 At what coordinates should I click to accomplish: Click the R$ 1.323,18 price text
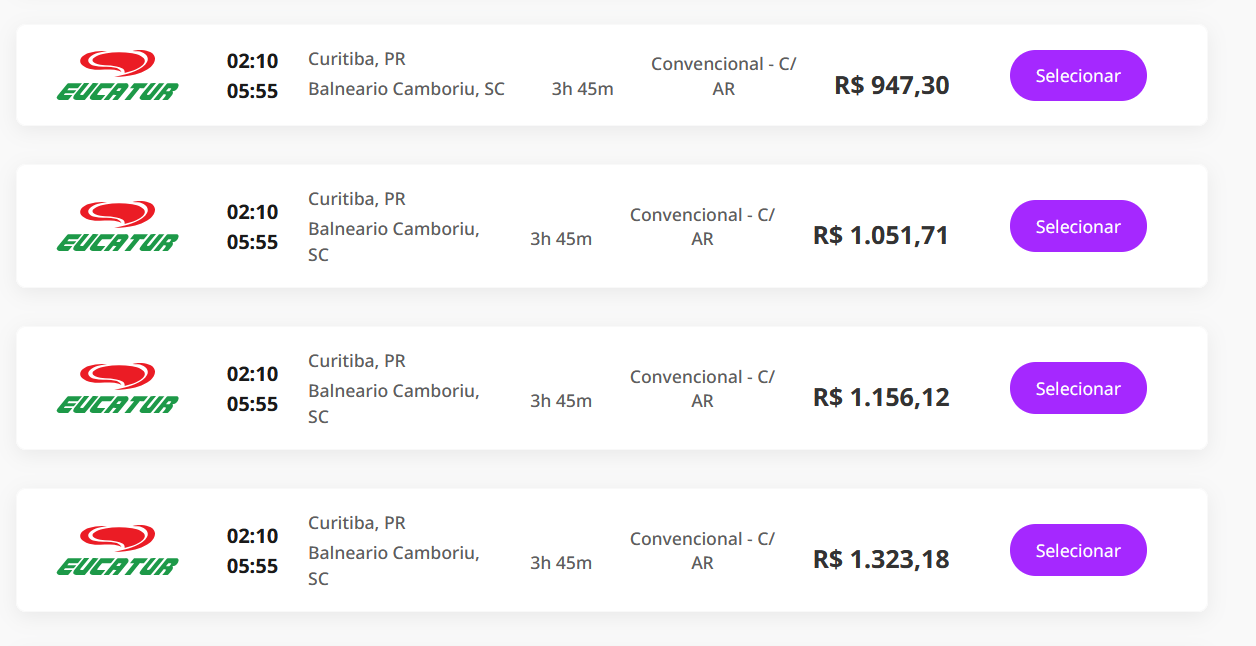click(x=880, y=560)
